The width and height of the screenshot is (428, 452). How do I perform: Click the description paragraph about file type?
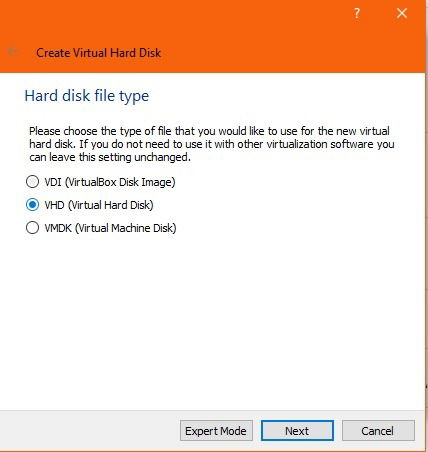tap(212, 144)
